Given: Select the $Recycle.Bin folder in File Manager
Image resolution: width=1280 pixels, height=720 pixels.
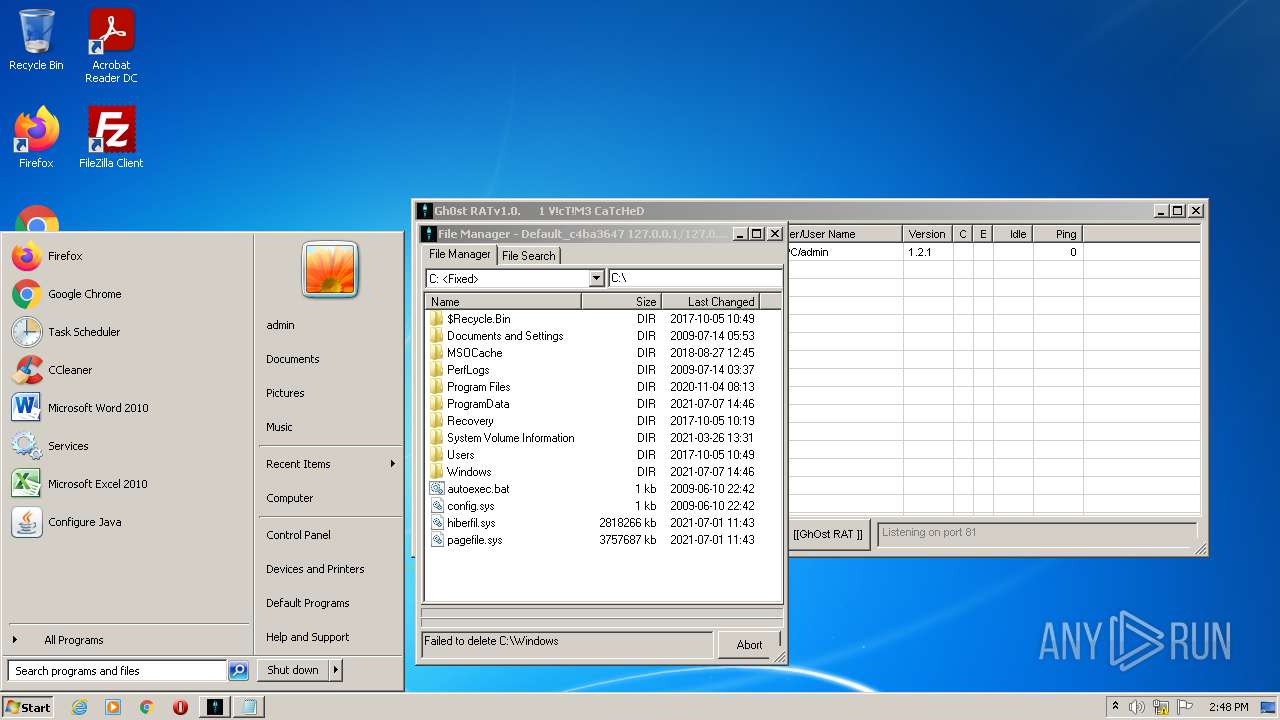Looking at the screenshot, I should 478,319.
